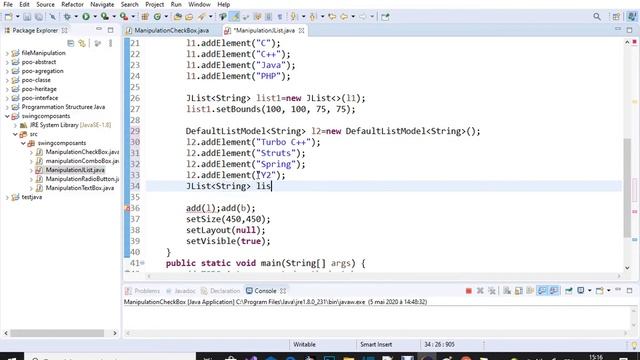Click the Coverage run icon

point(105,17)
